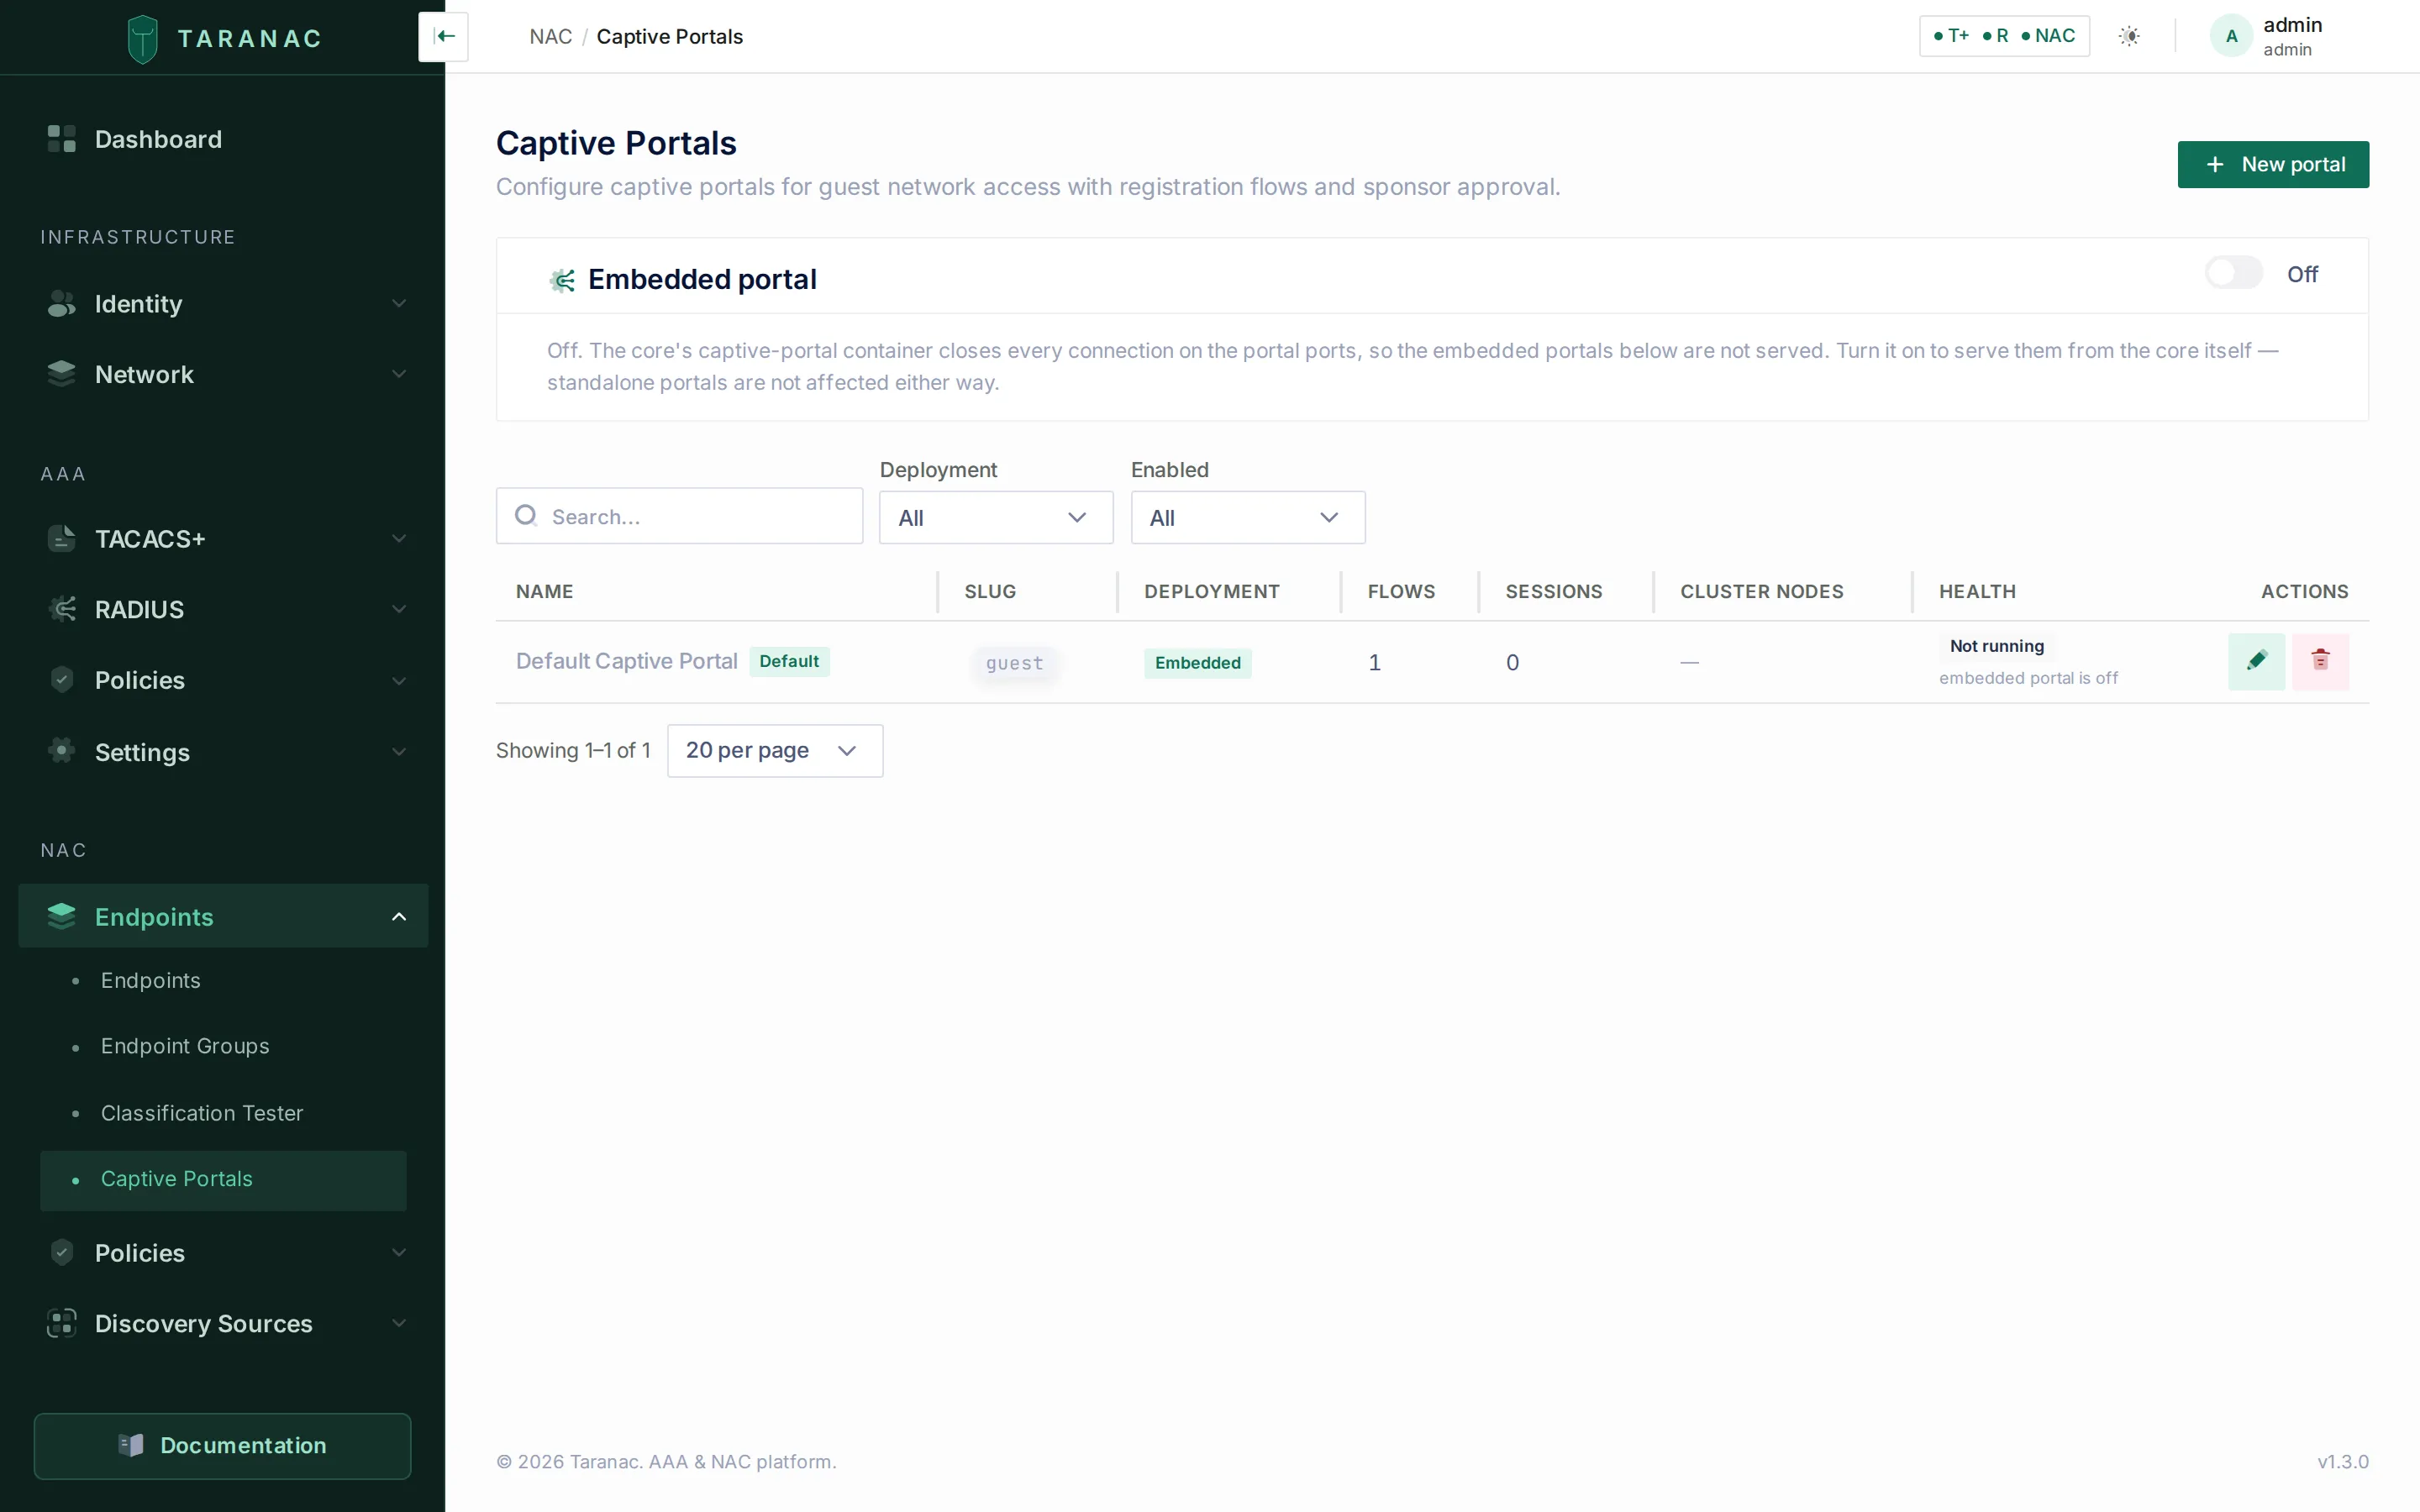The width and height of the screenshot is (2420, 1512).
Task: Click the Settings gear icon
Action: click(62, 751)
